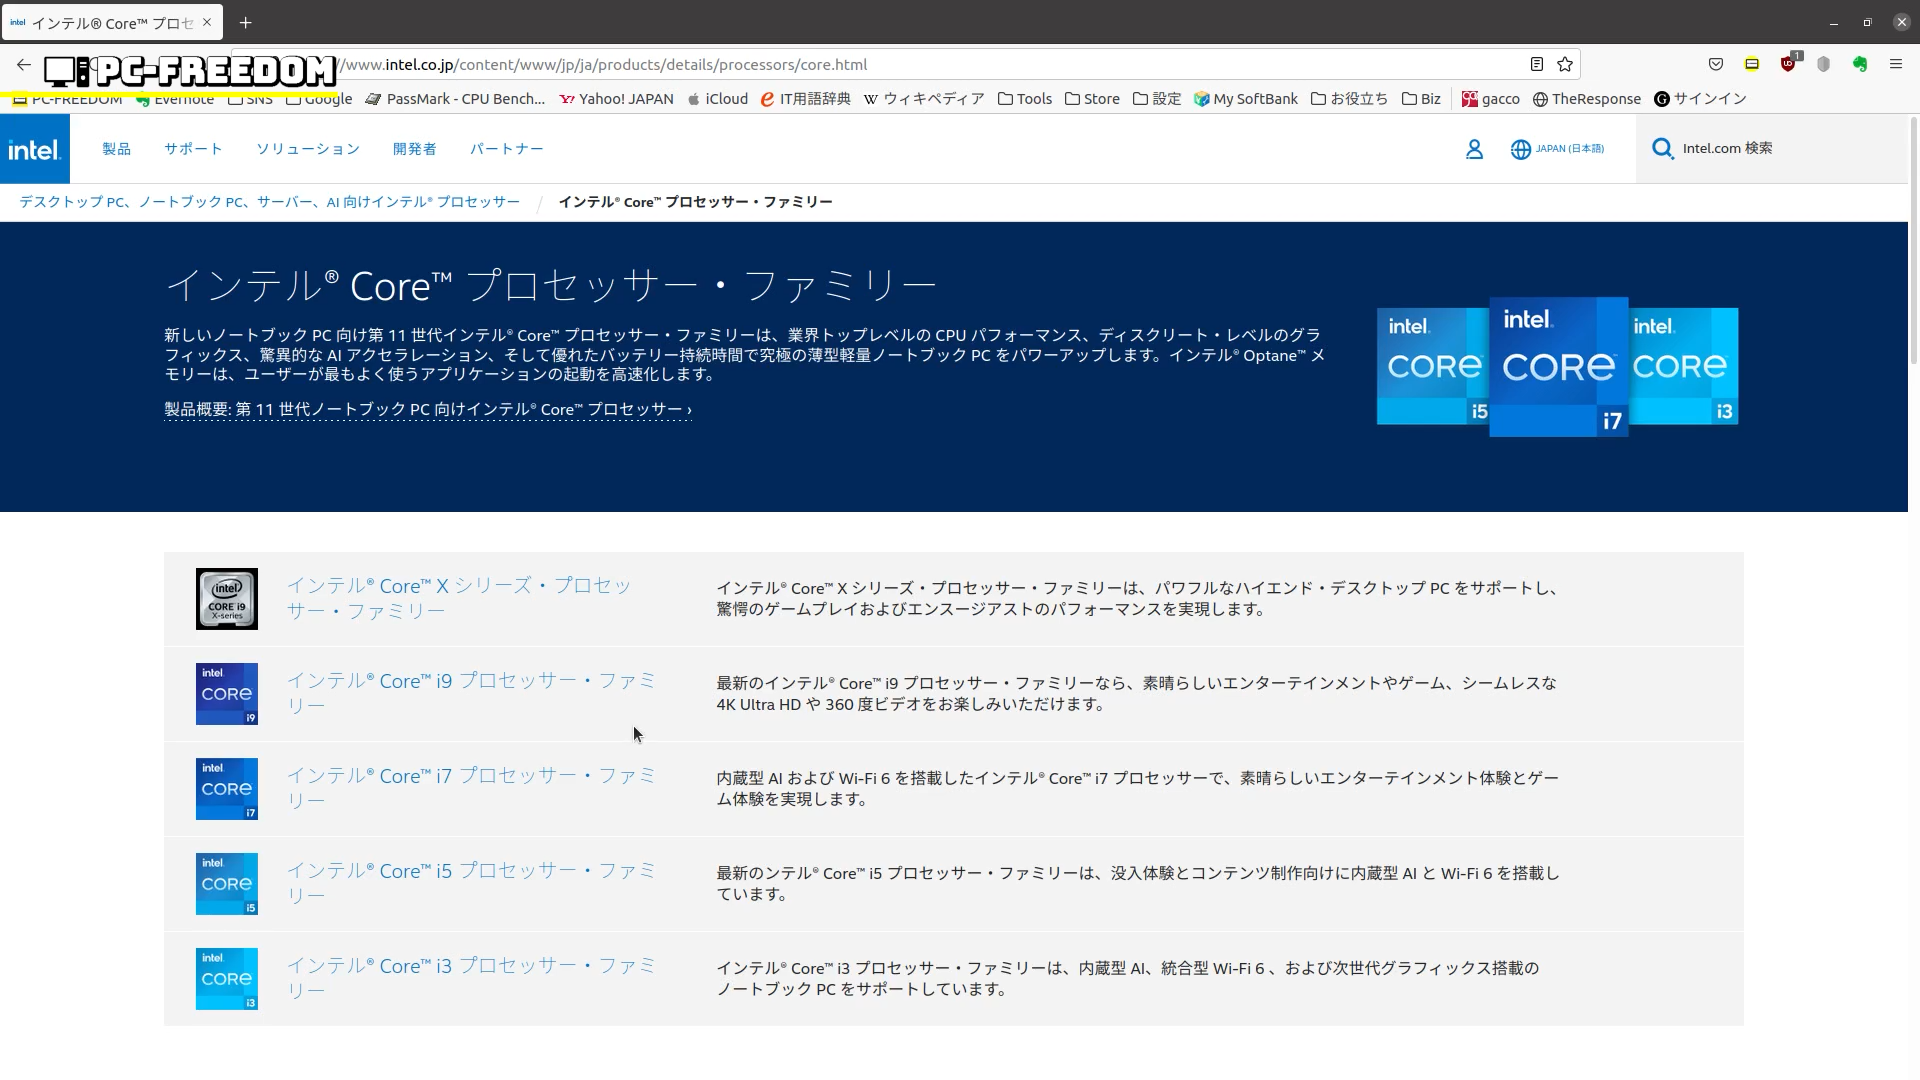Toggle reader view icon in the address bar
The width and height of the screenshot is (1920, 1080).
click(x=1537, y=65)
